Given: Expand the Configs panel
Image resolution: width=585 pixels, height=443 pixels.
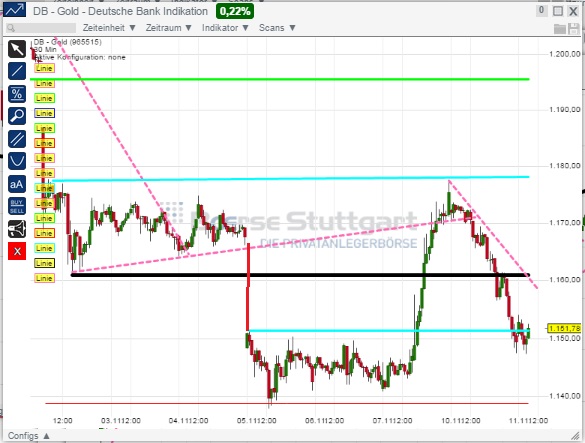Looking at the screenshot, I should point(29,436).
